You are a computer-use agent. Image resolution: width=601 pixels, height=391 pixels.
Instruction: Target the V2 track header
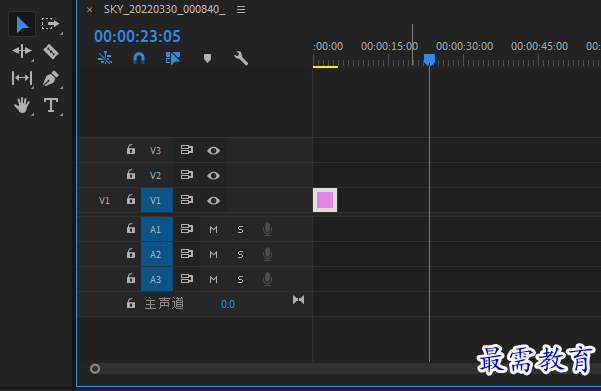click(x=155, y=176)
